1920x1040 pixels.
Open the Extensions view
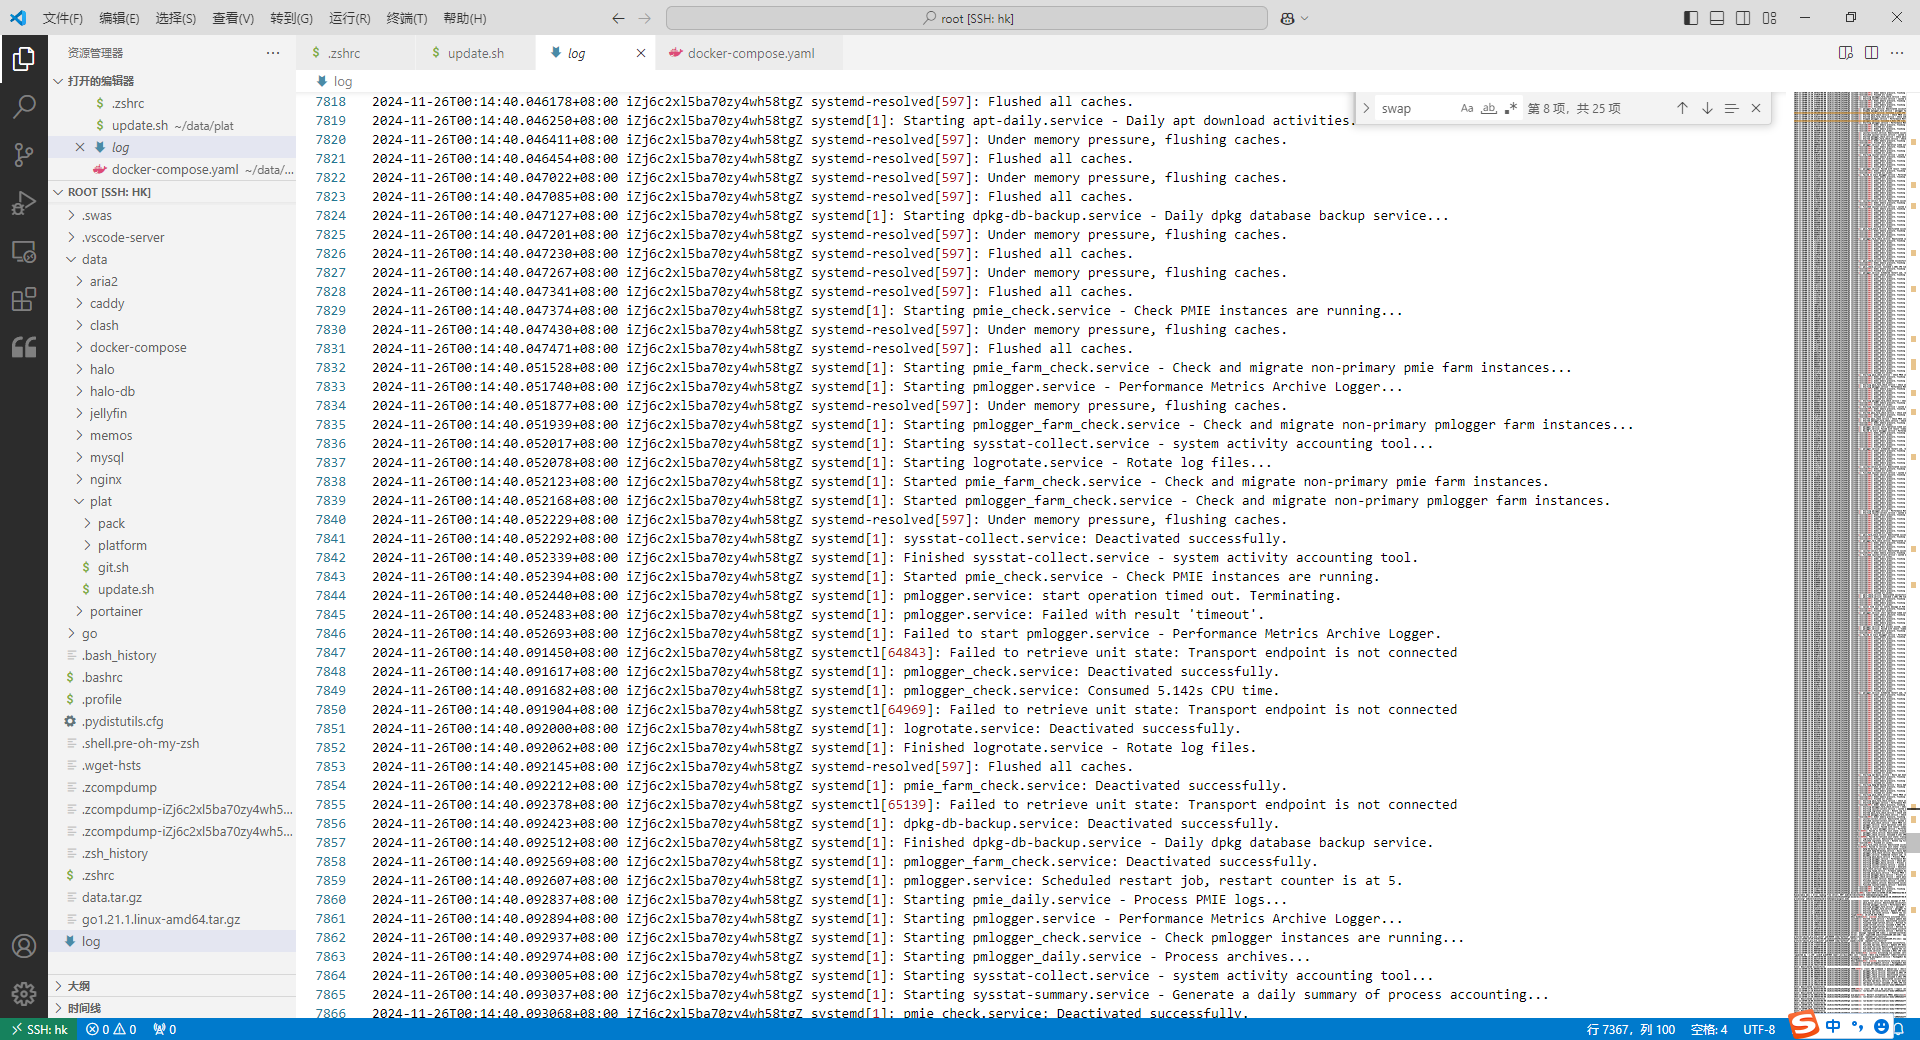click(x=24, y=299)
